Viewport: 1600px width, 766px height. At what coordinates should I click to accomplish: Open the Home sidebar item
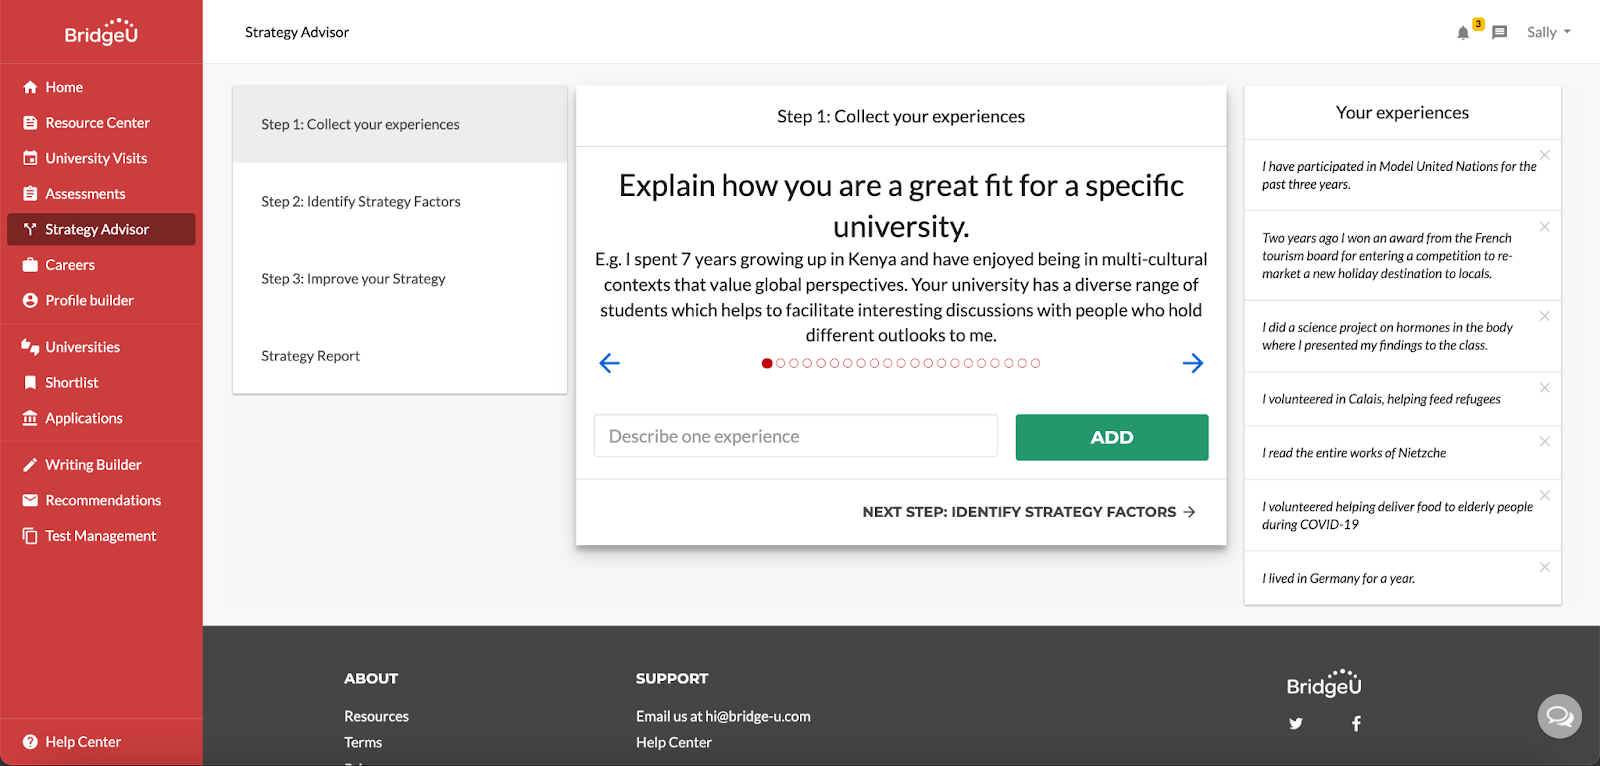[x=101, y=87]
